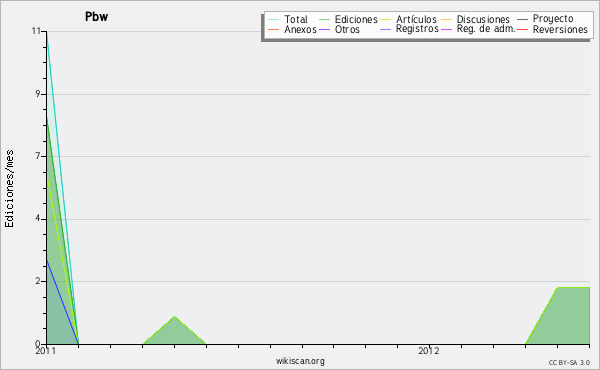Click the '2011' x-axis label
The height and width of the screenshot is (370, 600).
46,350
